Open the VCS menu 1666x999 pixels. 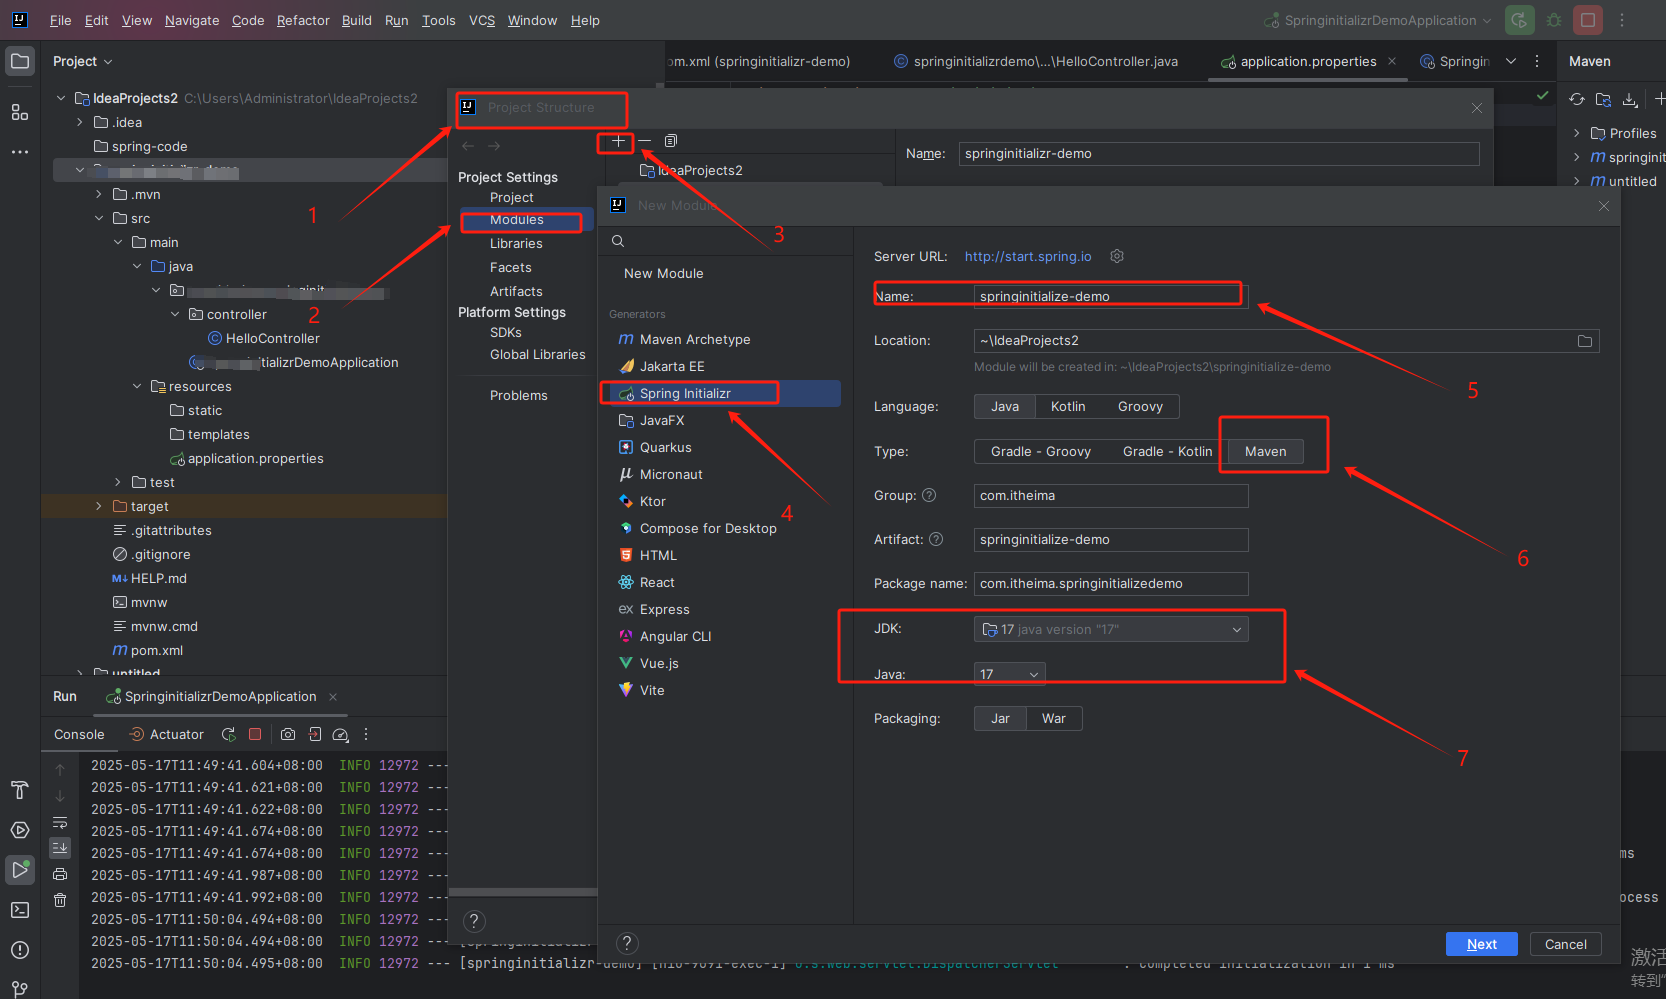482,20
